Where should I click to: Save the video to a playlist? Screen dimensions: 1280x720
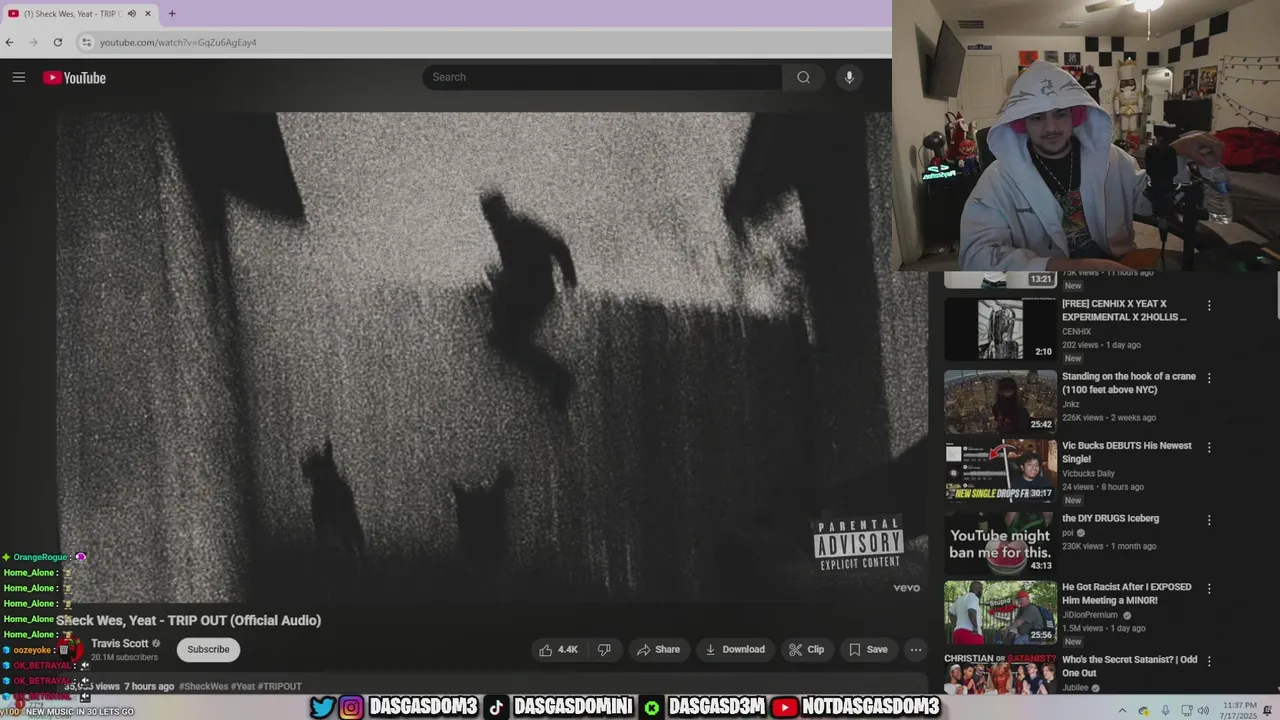tap(868, 649)
